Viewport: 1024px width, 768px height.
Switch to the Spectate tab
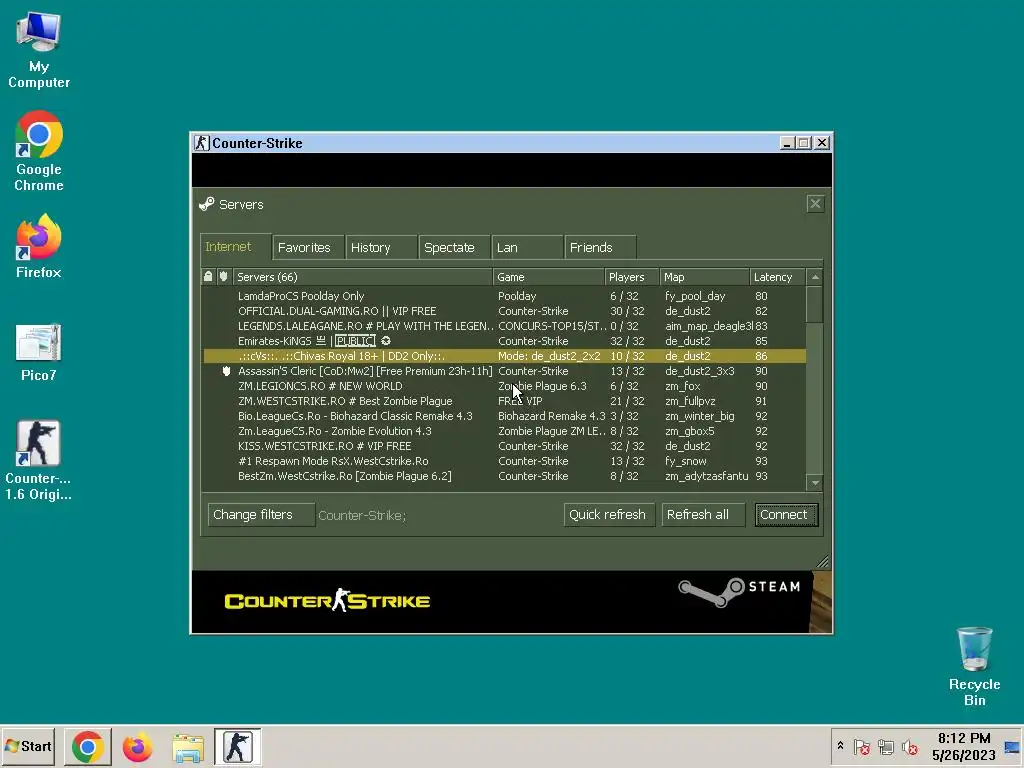[455, 248]
